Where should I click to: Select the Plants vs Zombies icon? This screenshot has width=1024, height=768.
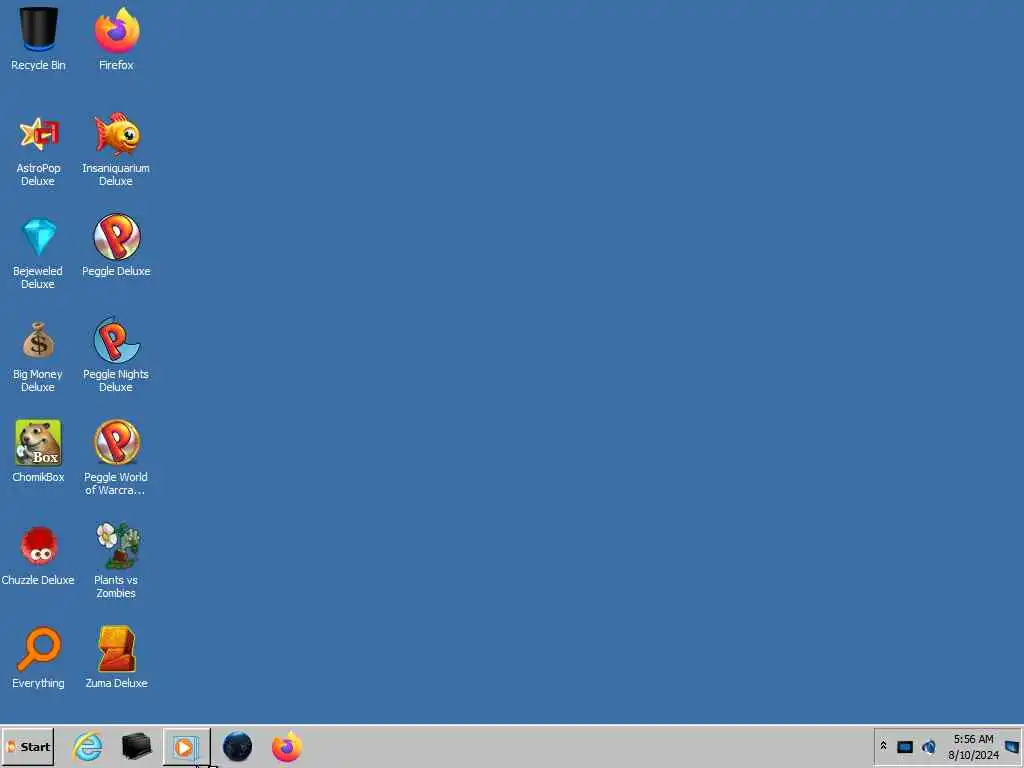point(116,560)
